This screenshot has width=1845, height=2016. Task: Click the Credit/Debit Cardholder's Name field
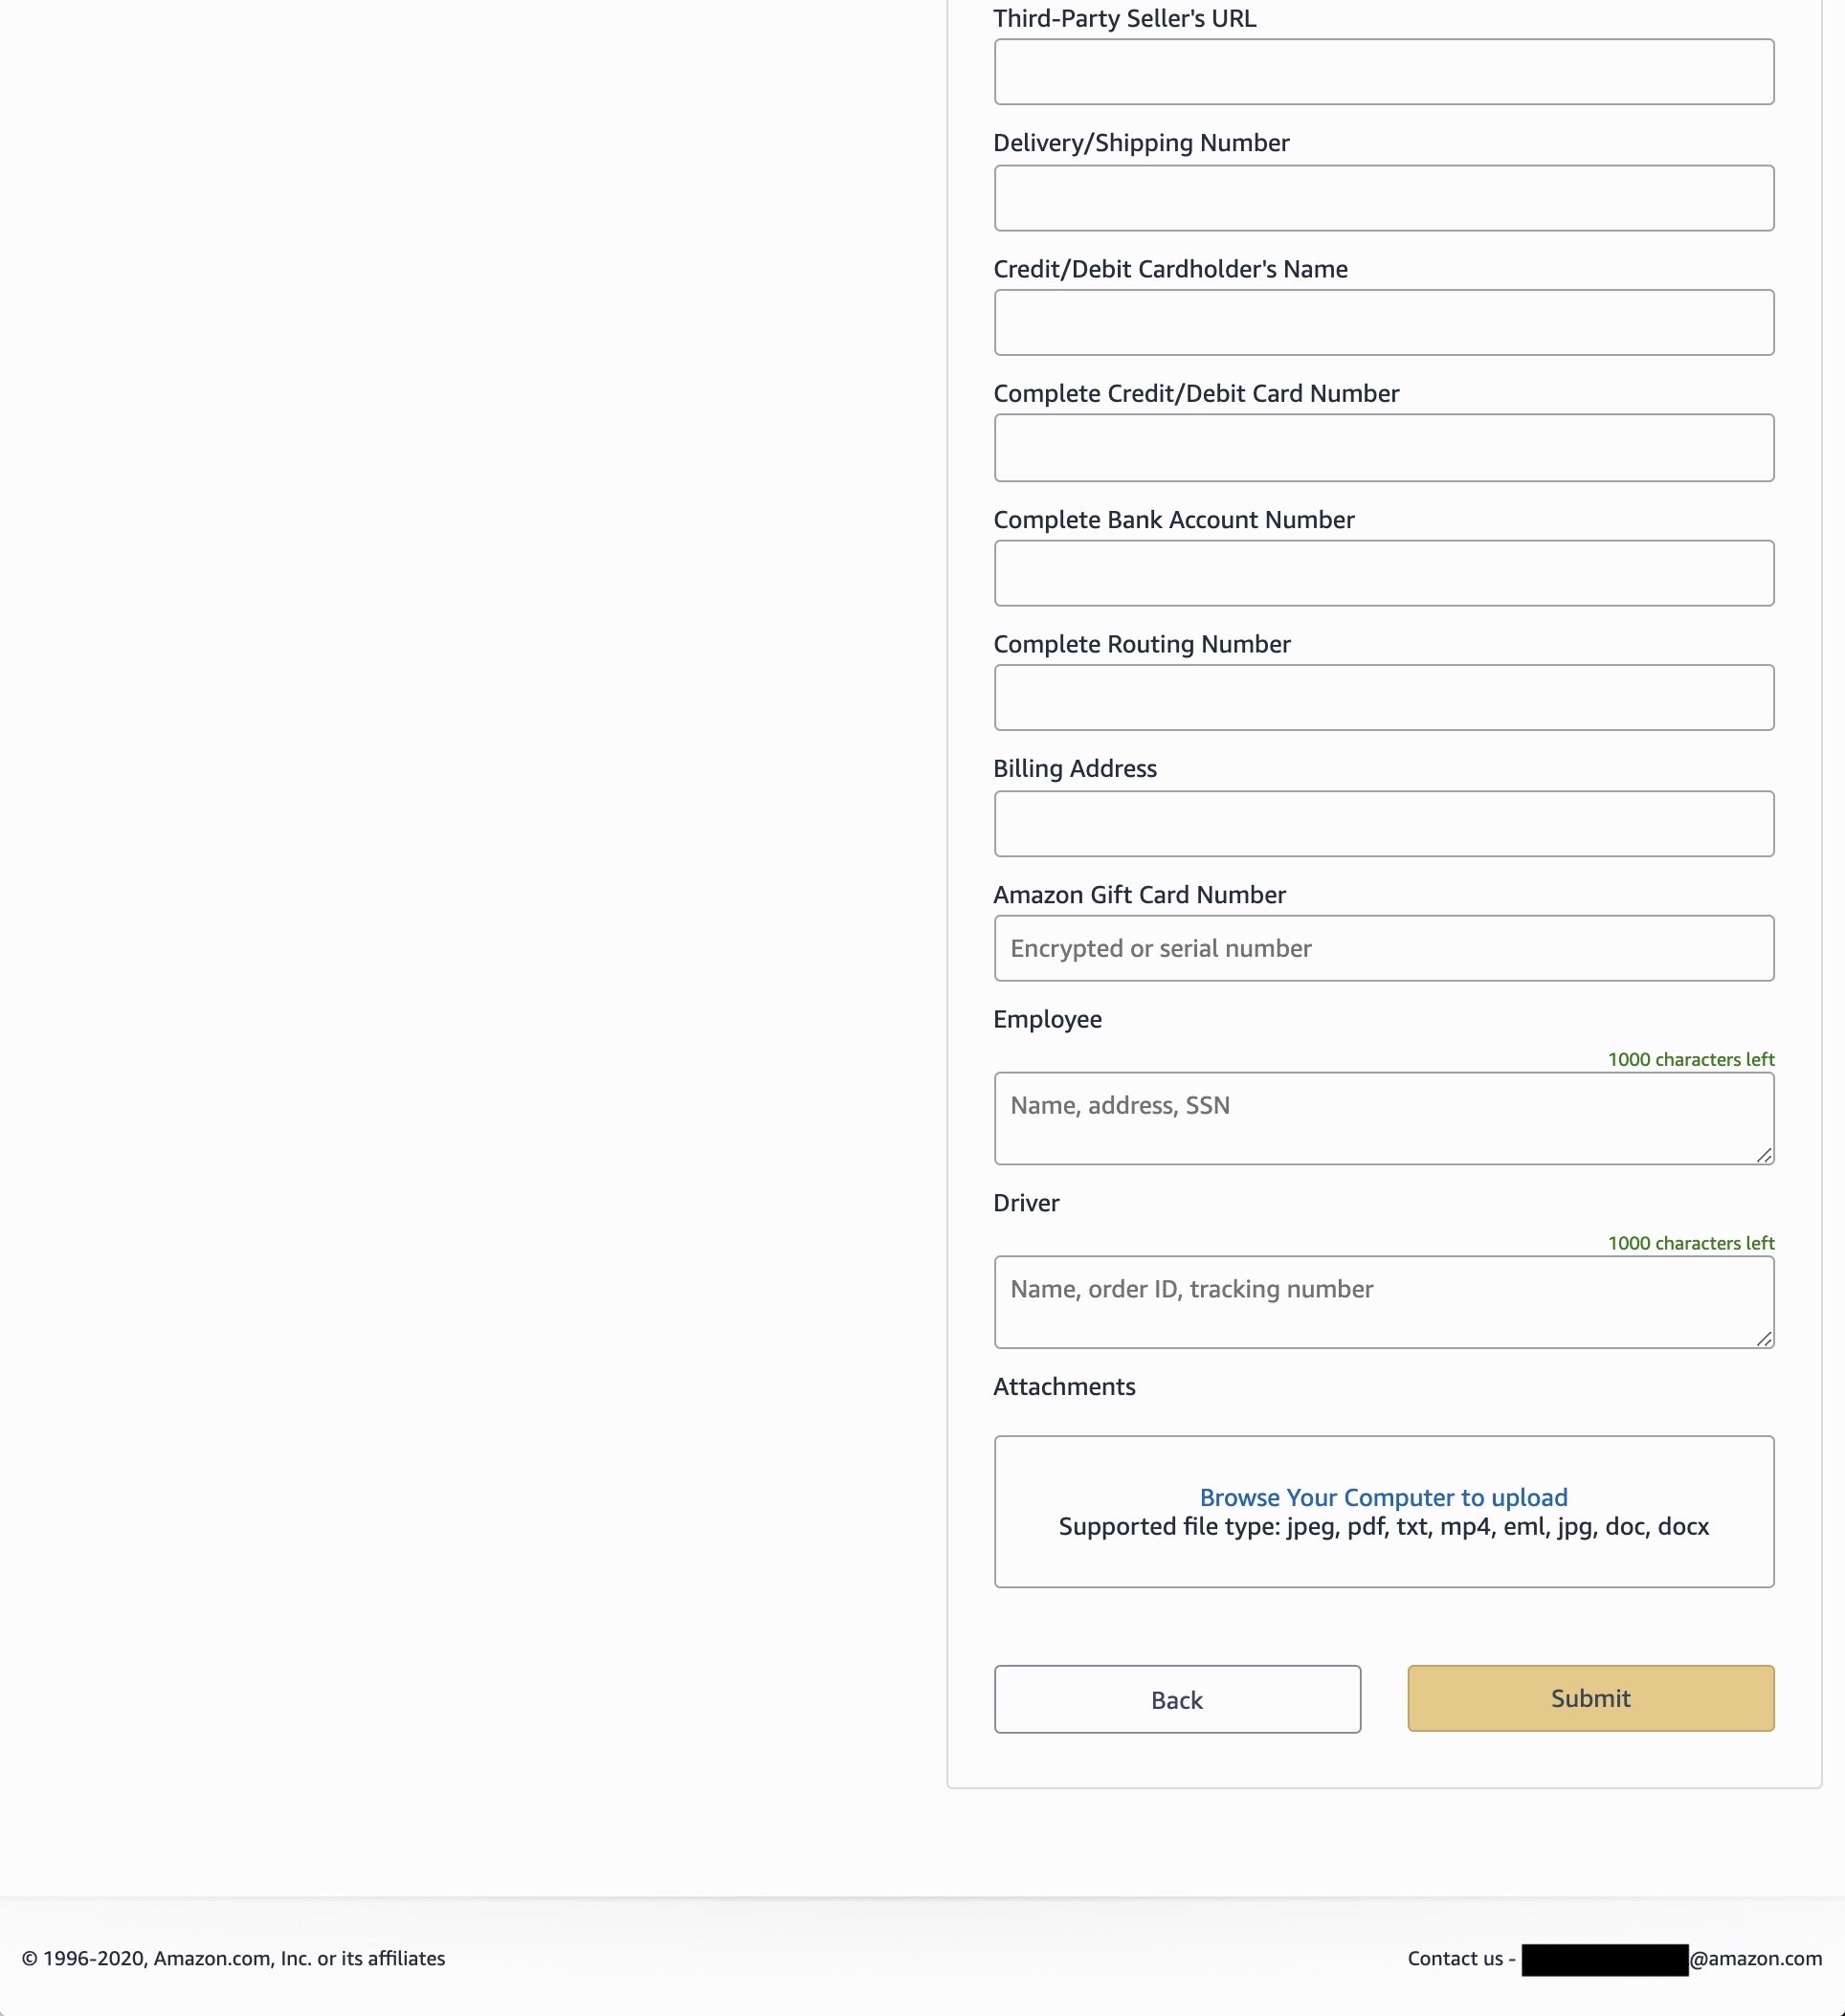[x=1383, y=323]
